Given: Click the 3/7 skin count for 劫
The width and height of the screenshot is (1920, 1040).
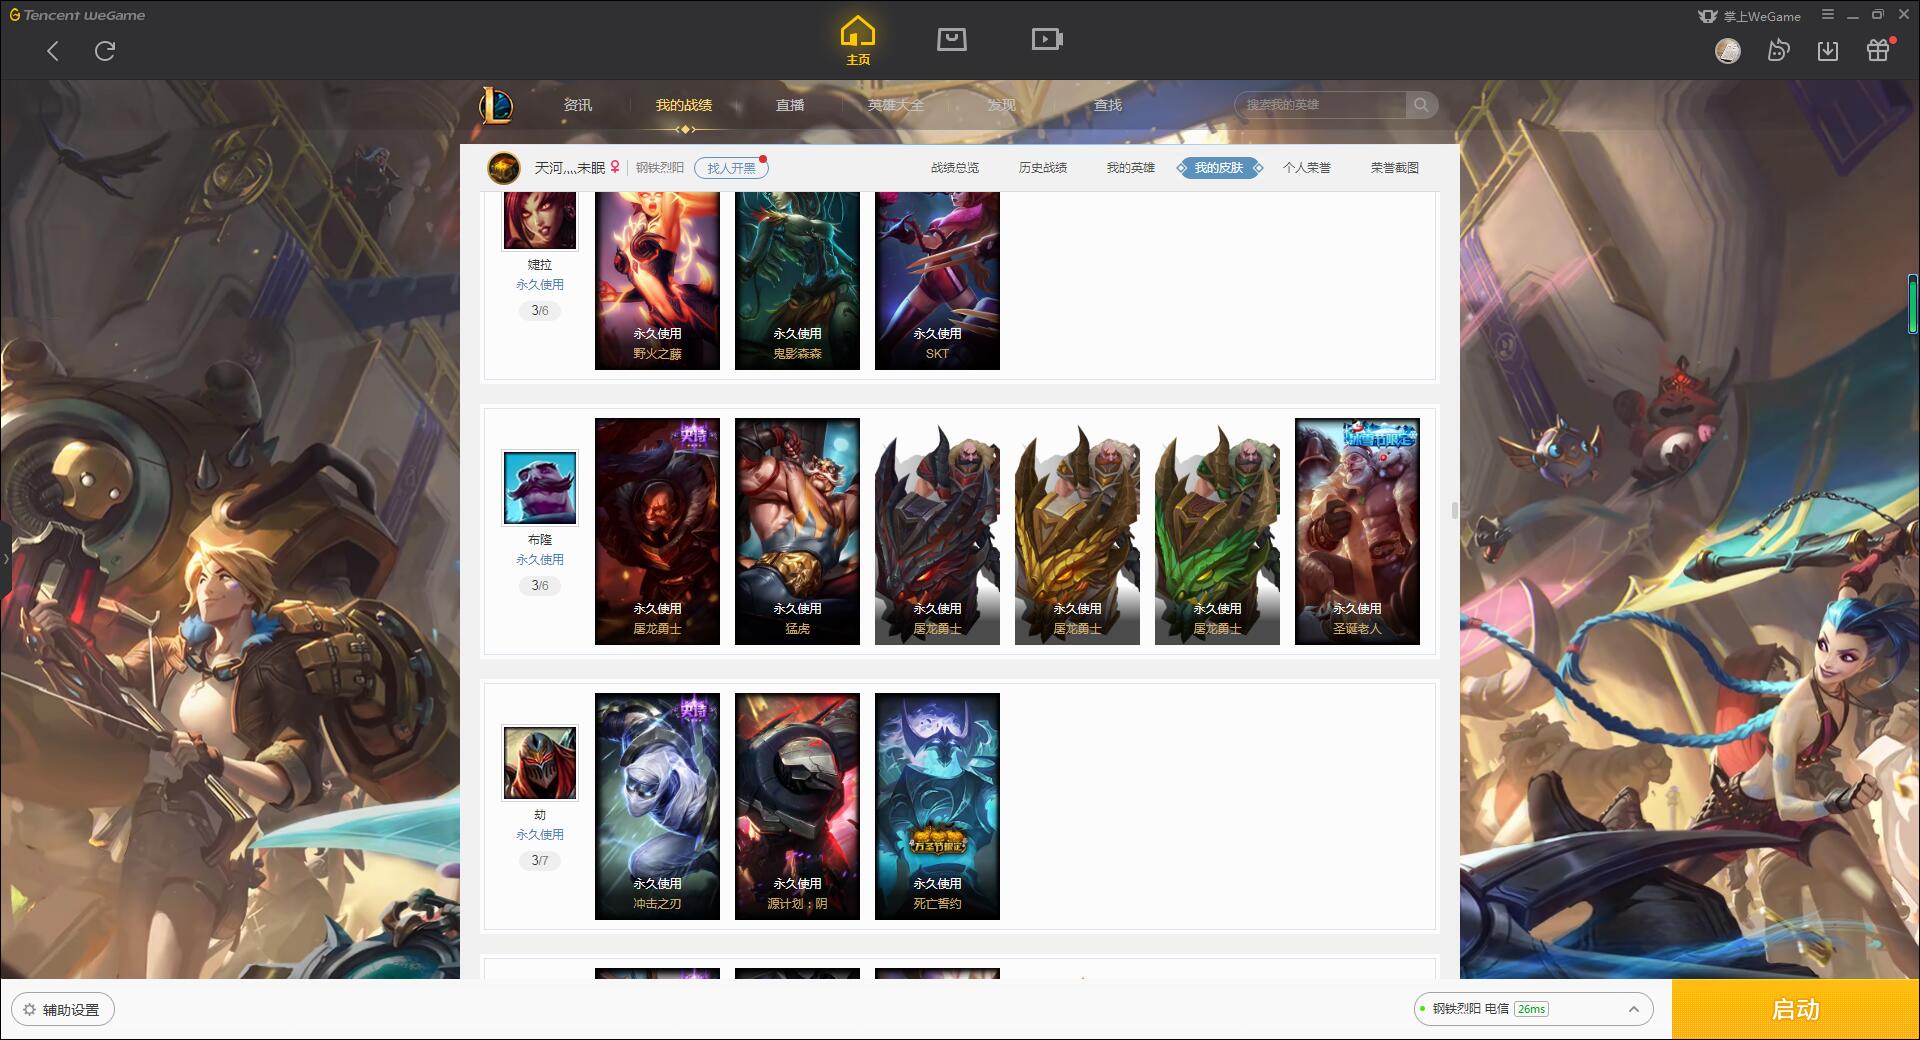Looking at the screenshot, I should (540, 860).
